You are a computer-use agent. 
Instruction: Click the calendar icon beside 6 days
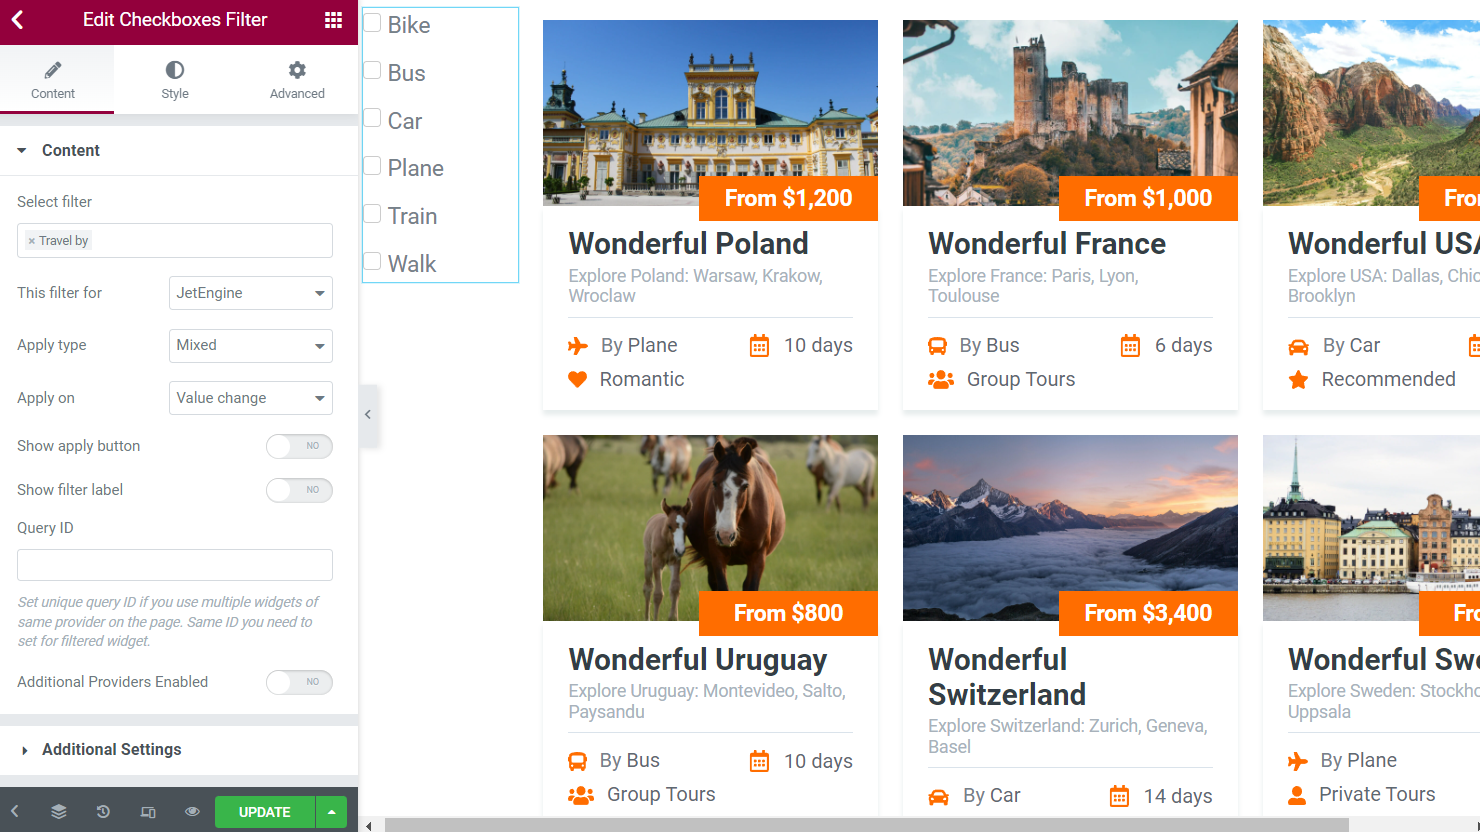(x=1130, y=346)
